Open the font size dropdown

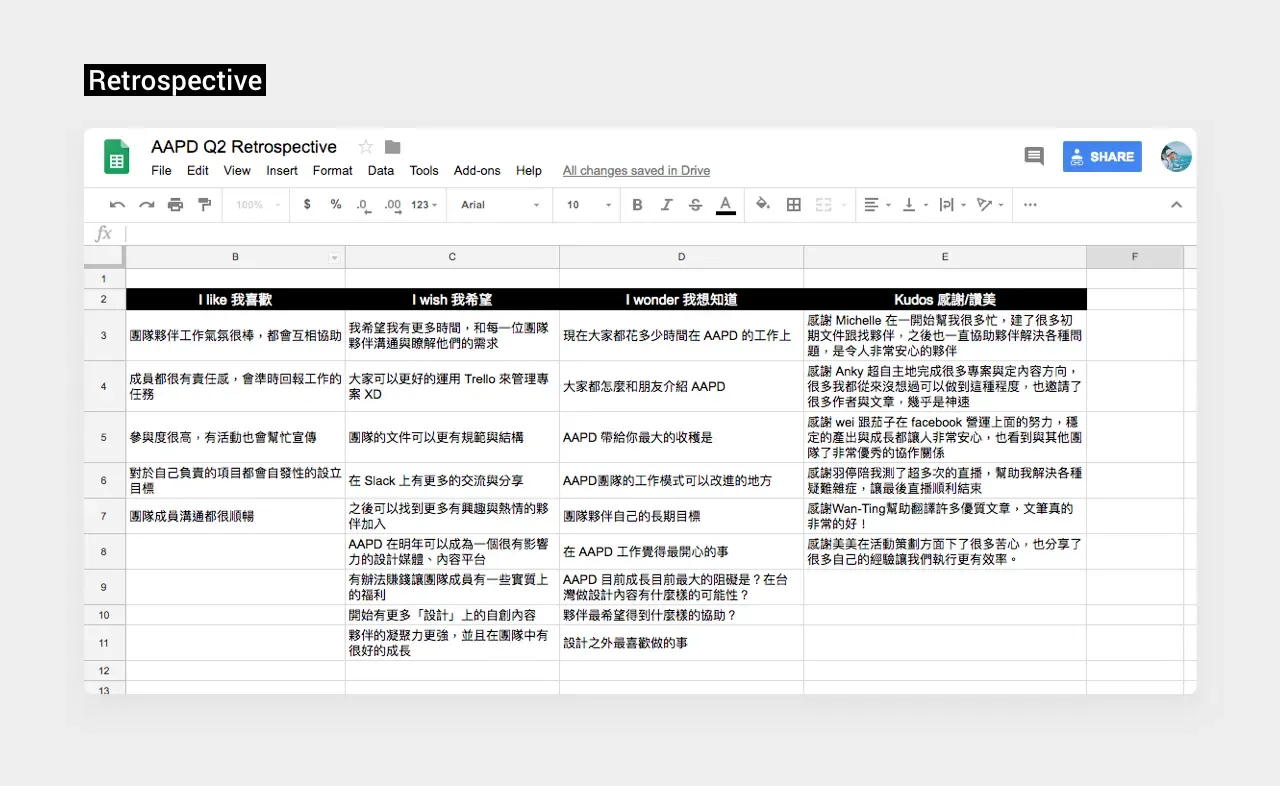pyautogui.click(x=589, y=205)
